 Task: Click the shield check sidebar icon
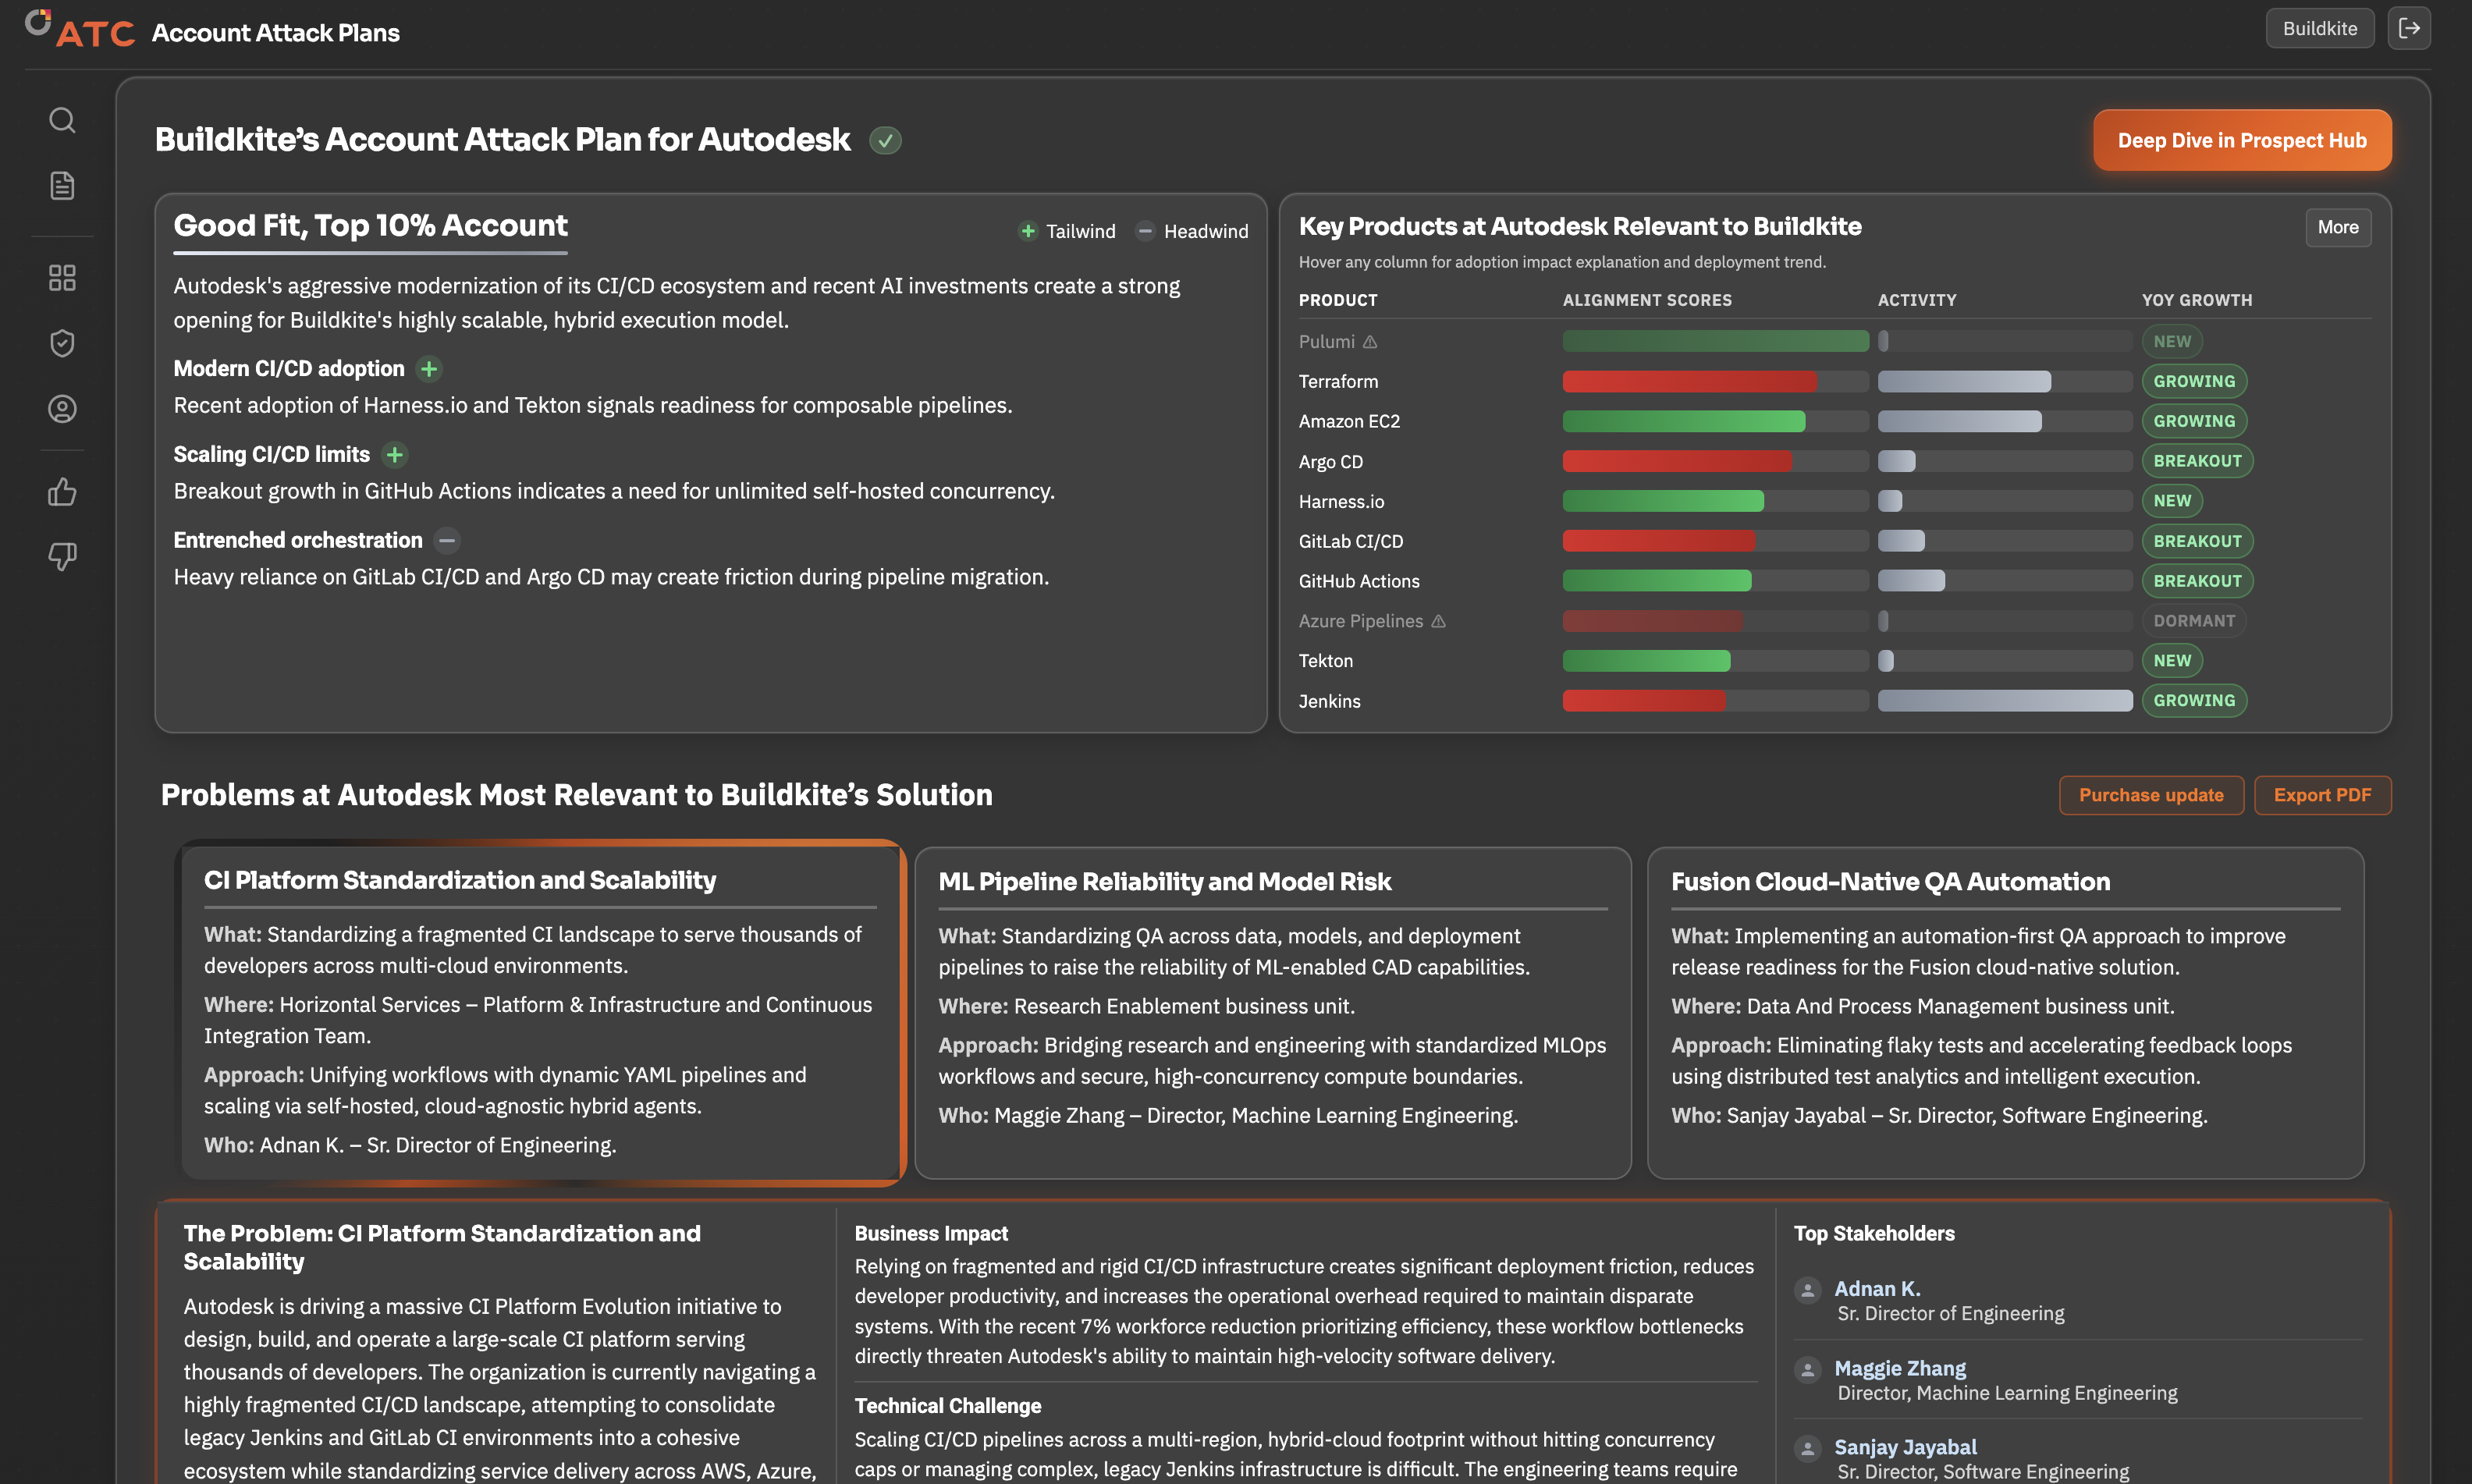point(62,343)
